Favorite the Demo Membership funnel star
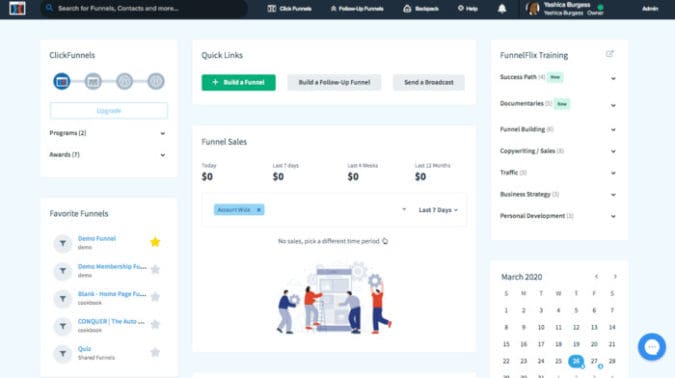 coord(155,270)
